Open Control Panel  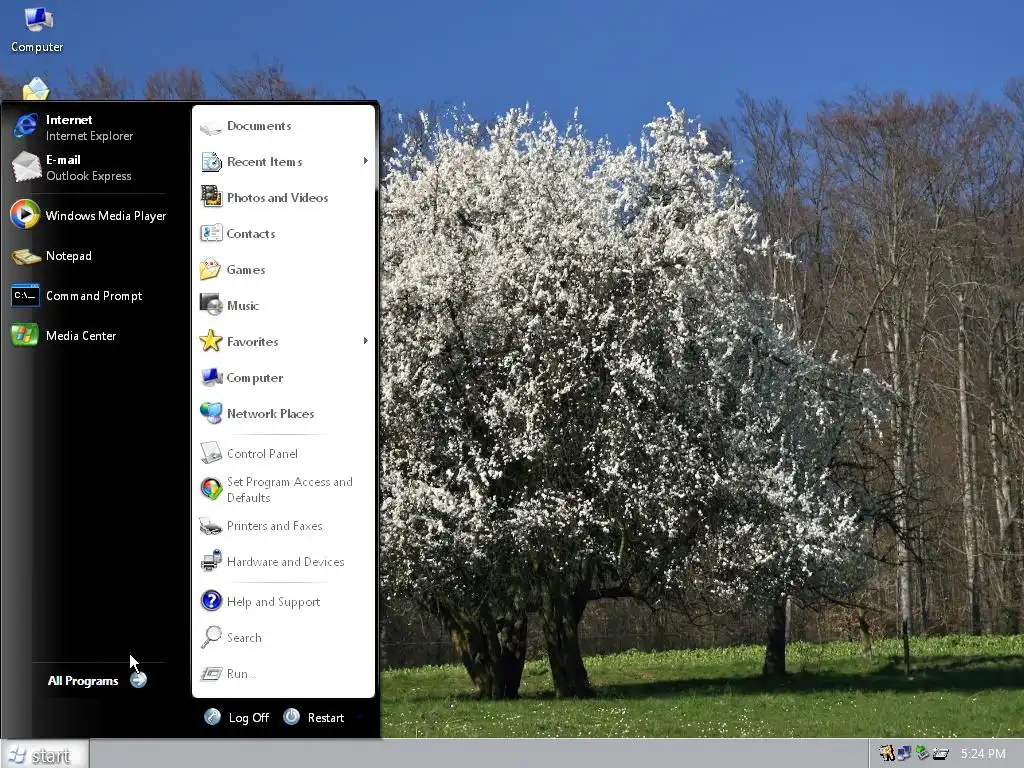[283, 453]
